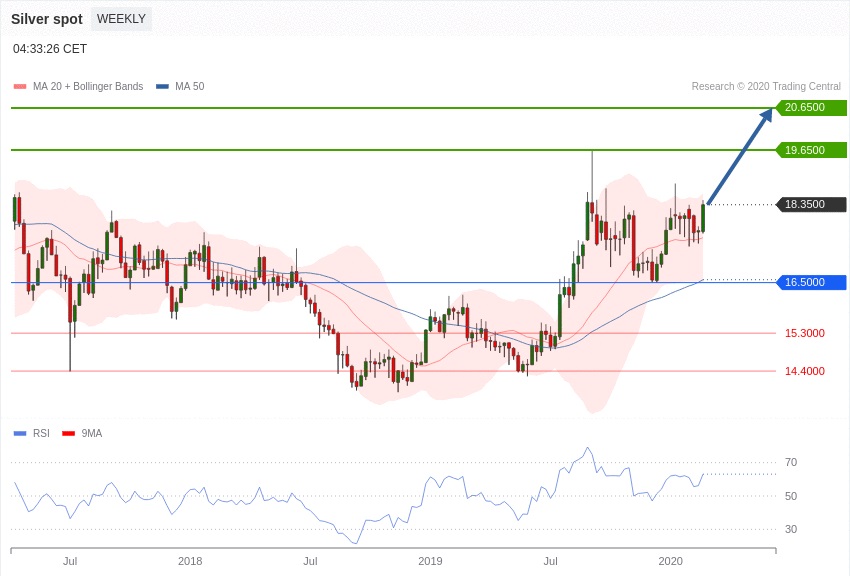Click the RSI legend label

tap(41, 433)
